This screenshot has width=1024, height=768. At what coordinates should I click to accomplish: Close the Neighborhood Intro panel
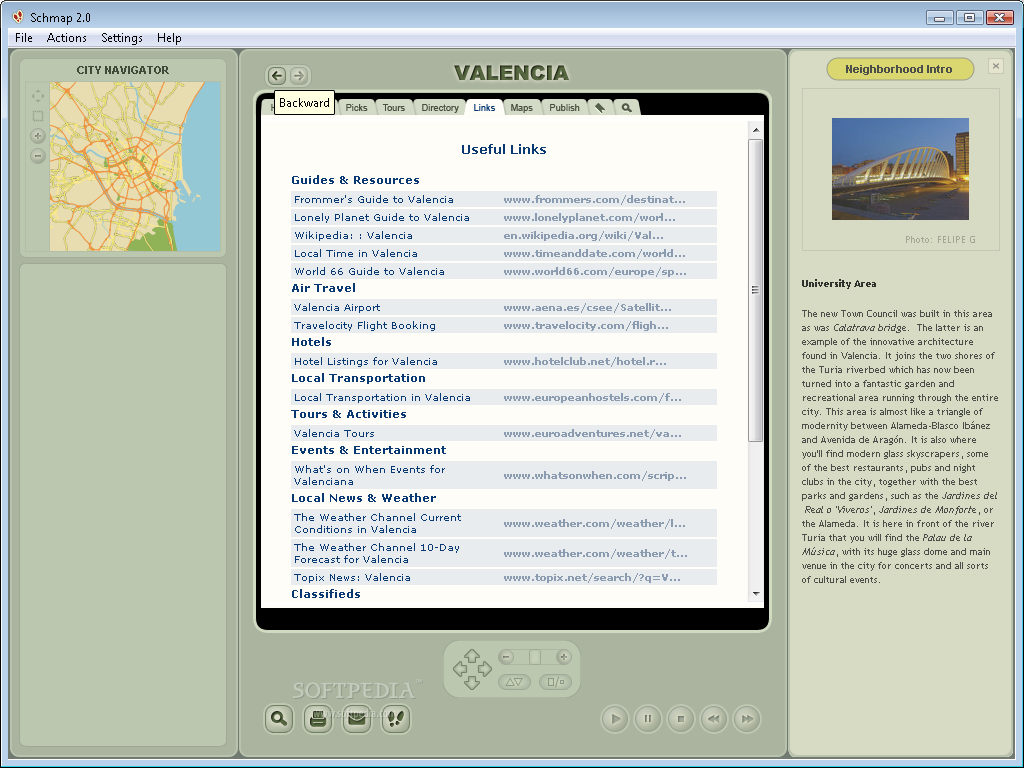(x=995, y=66)
